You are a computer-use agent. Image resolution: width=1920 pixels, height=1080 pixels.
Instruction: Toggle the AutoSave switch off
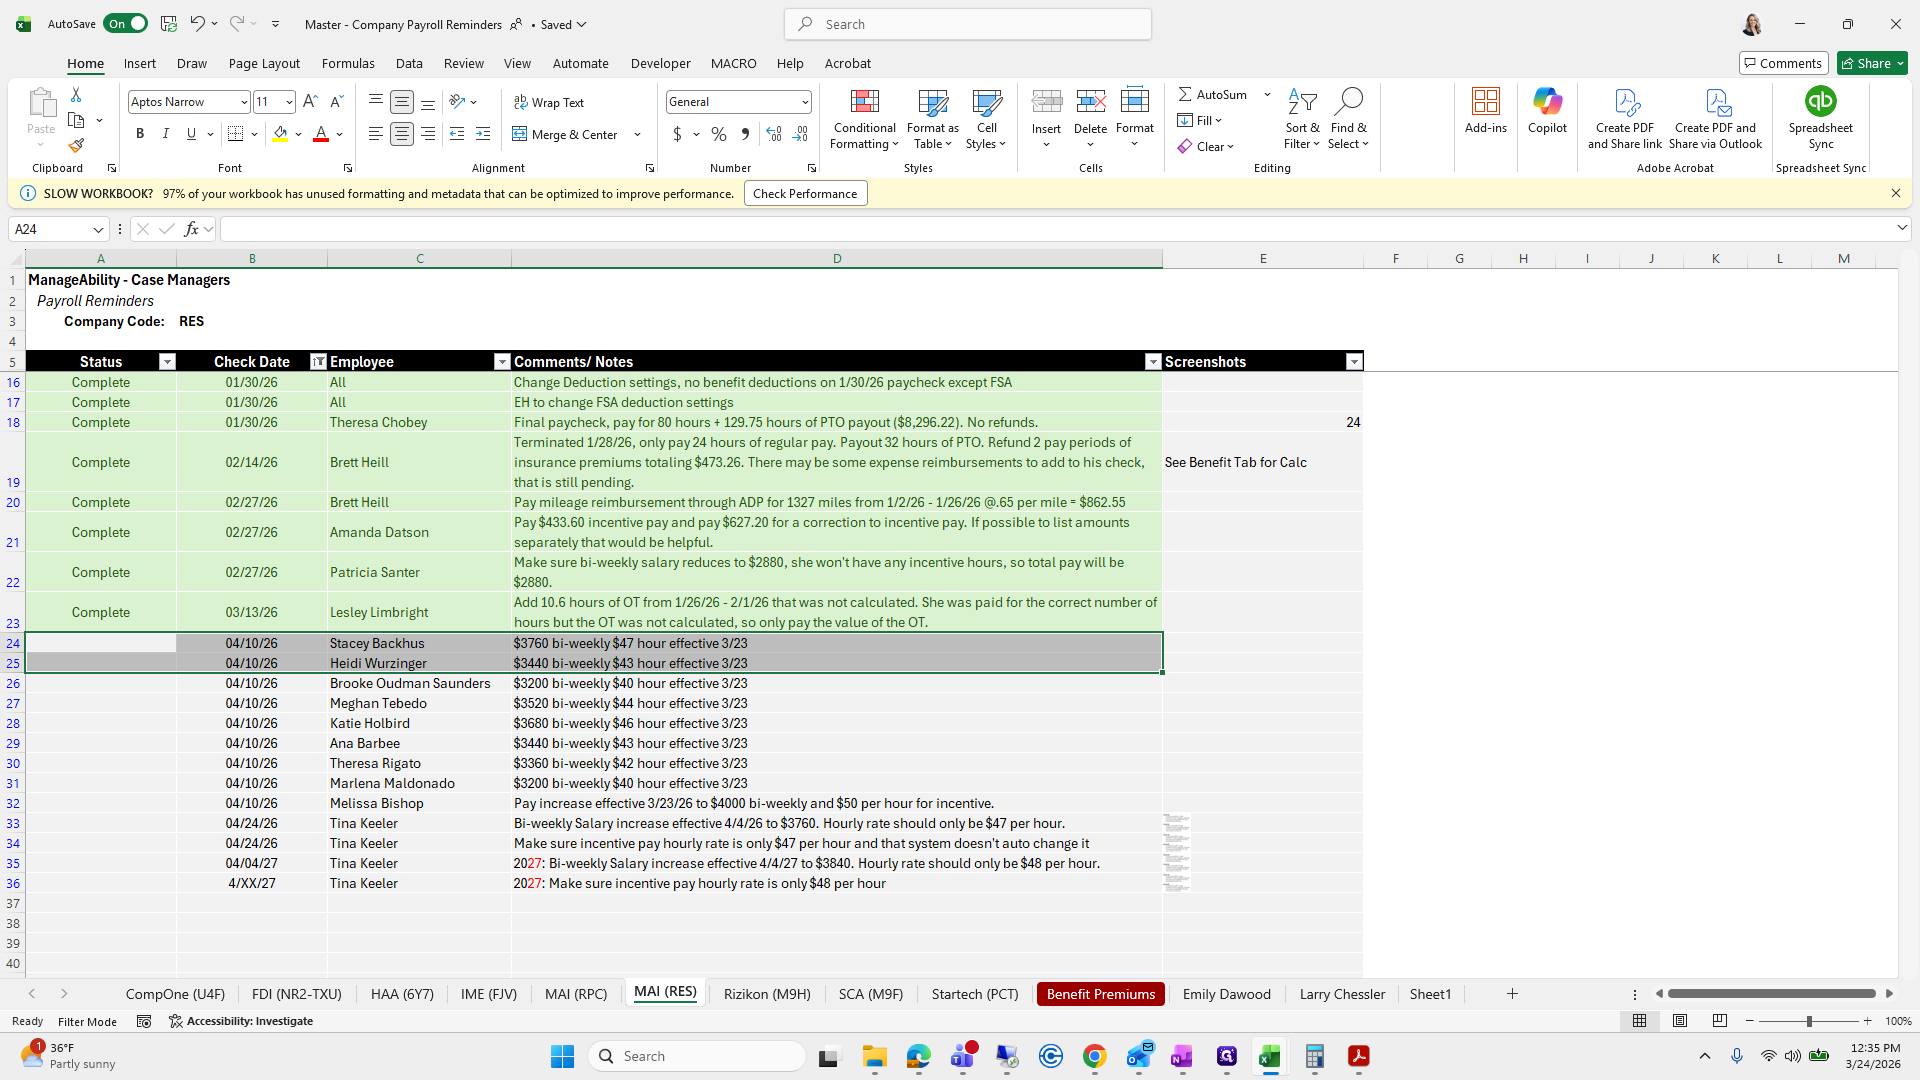coord(125,24)
